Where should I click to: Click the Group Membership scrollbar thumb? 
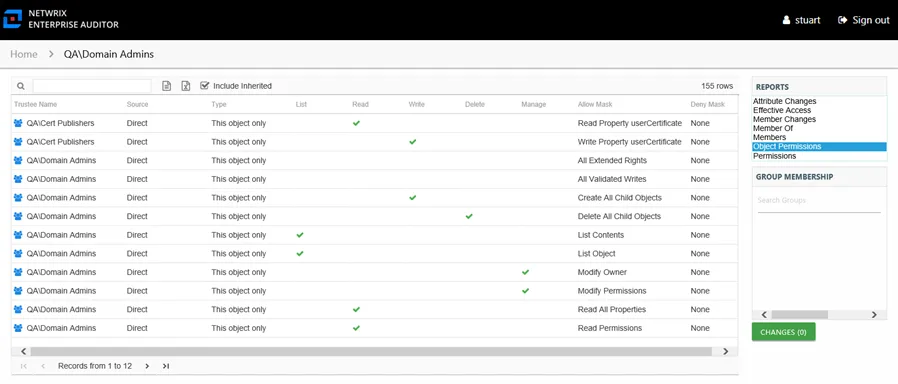pyautogui.click(x=799, y=315)
